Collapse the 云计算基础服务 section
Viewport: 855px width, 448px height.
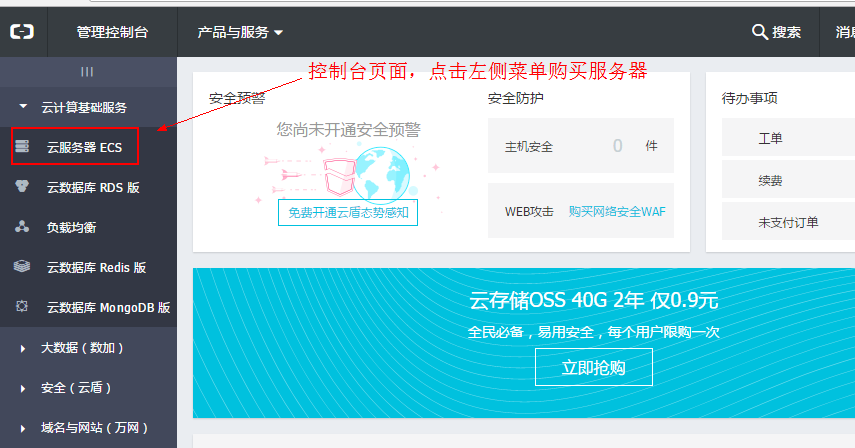coord(23,107)
